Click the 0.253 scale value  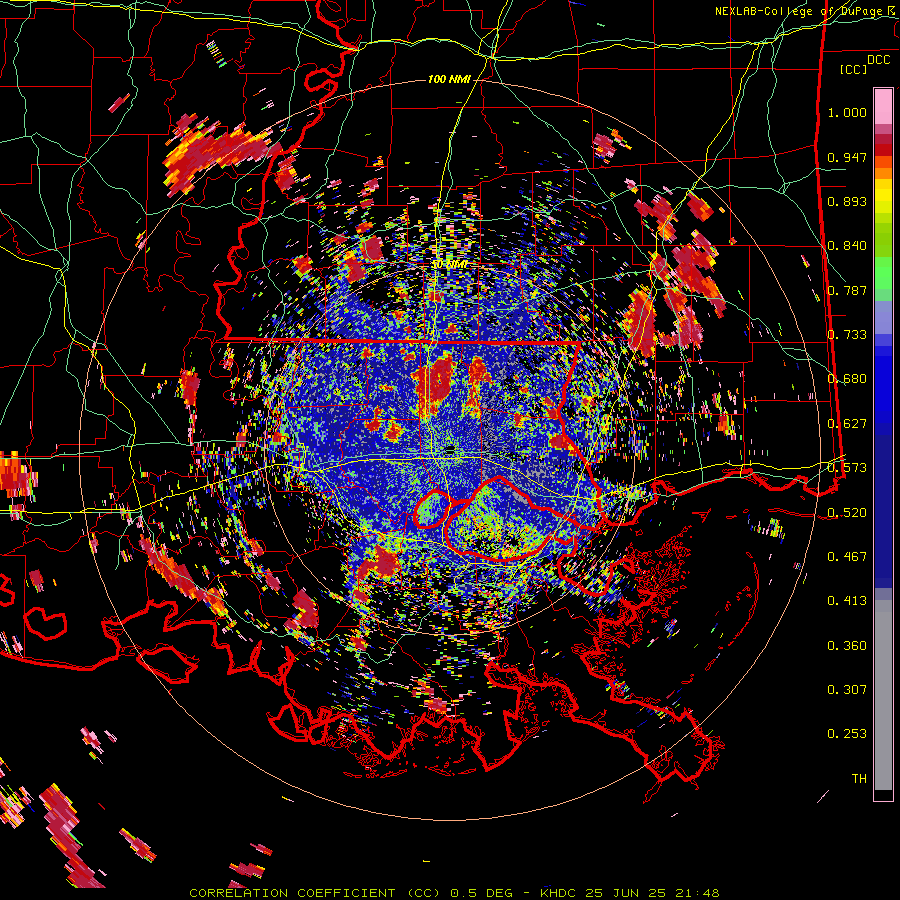[x=847, y=734]
